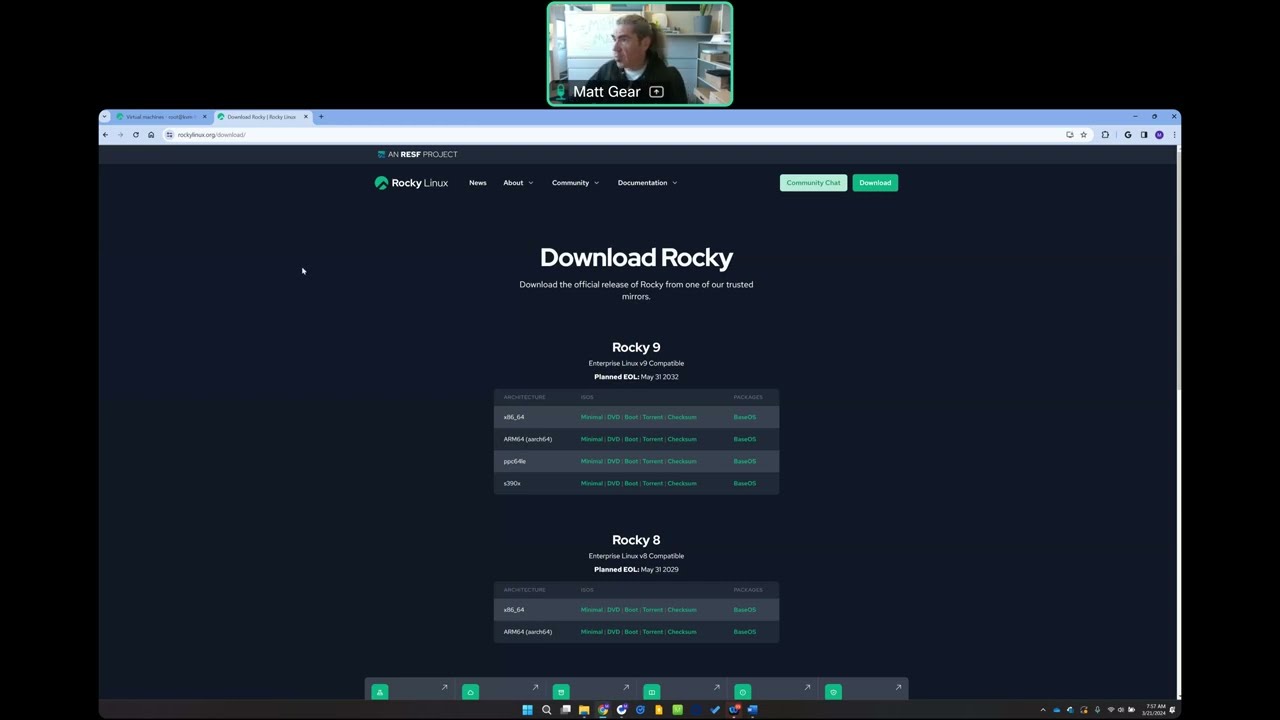The image size is (1280, 720).
Task: Click the Matt Gear webcam thumbnail
Action: click(x=640, y=54)
